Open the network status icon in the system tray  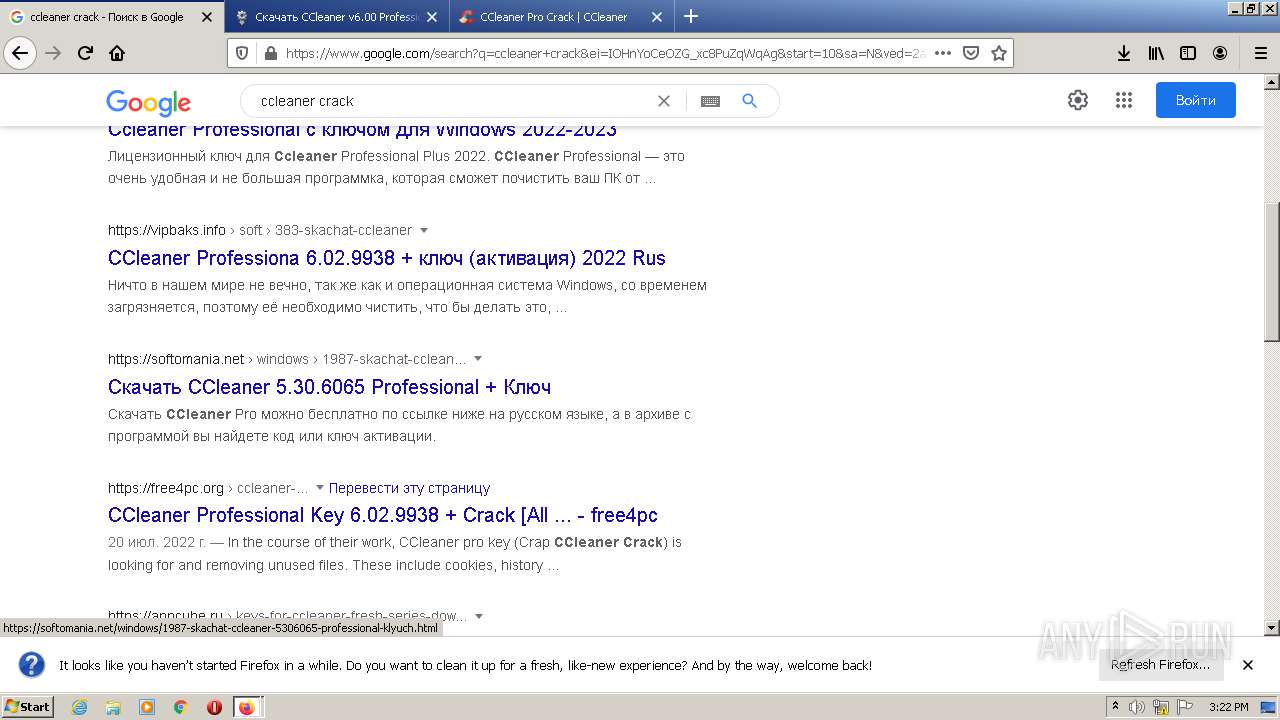coord(1161,707)
